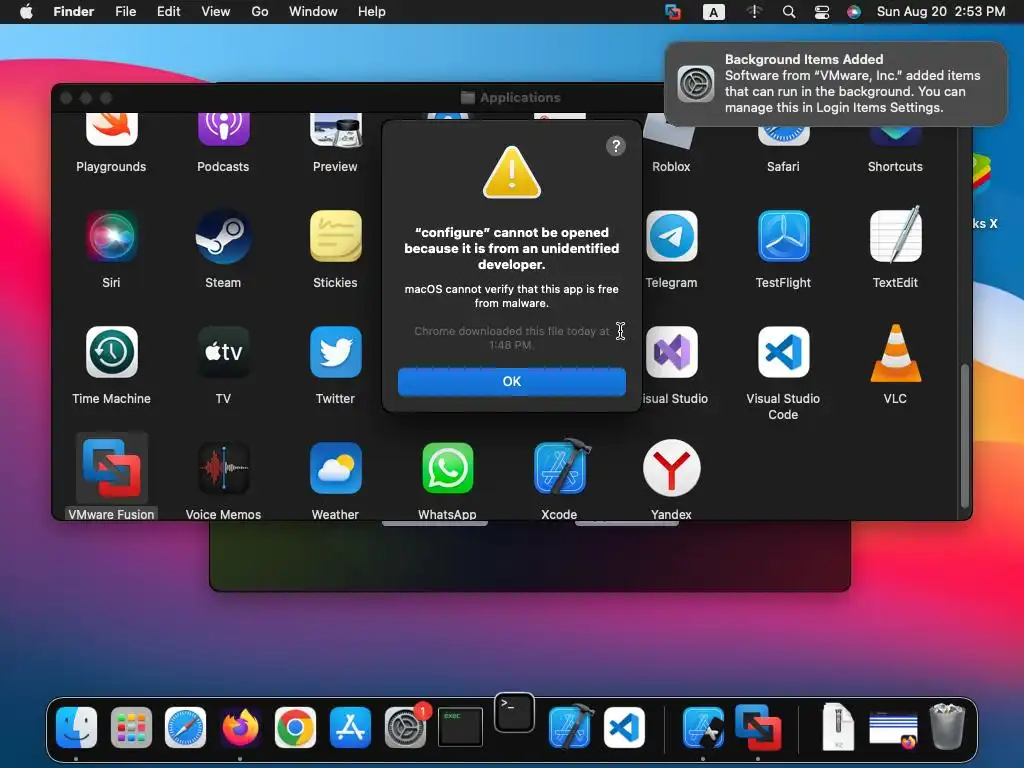Open the Finder menu
Screen dimensions: 1024x768
[x=74, y=12]
